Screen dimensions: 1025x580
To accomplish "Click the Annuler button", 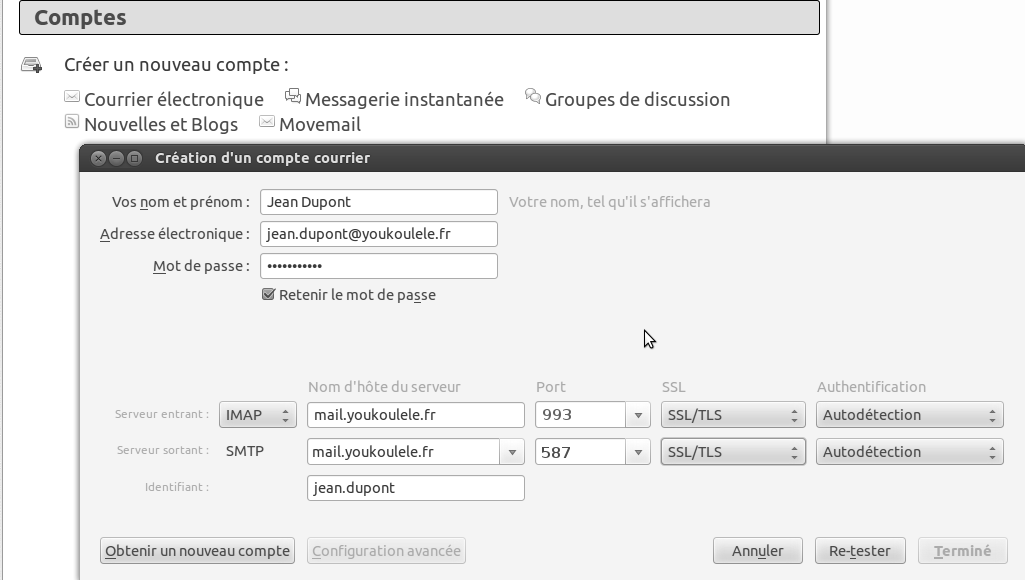I will [756, 551].
